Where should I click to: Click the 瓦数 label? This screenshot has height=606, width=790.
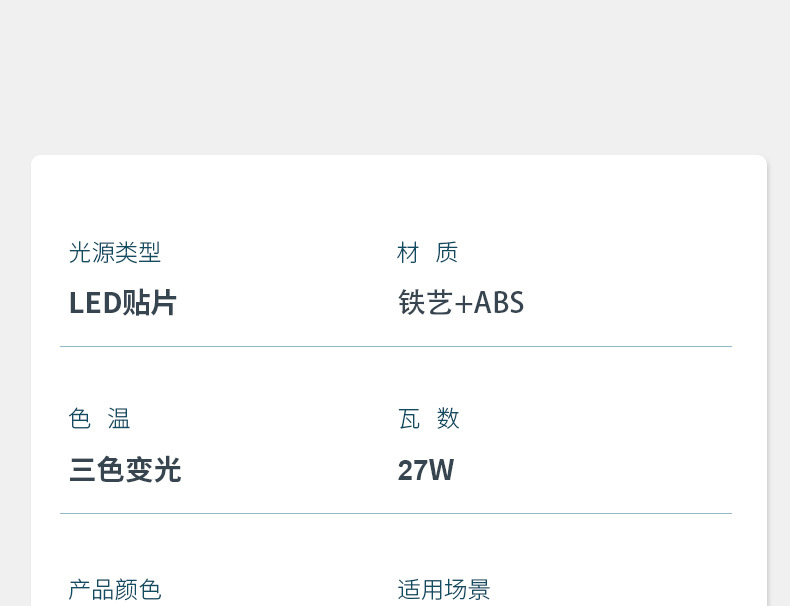428,419
